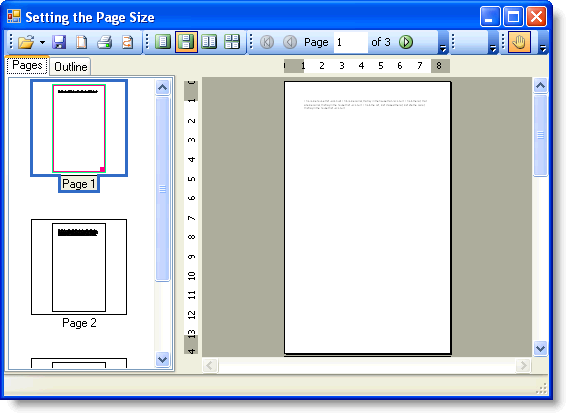Image resolution: width=569 pixels, height=416 pixels.
Task: Refresh the document preview
Action: pos(127,42)
